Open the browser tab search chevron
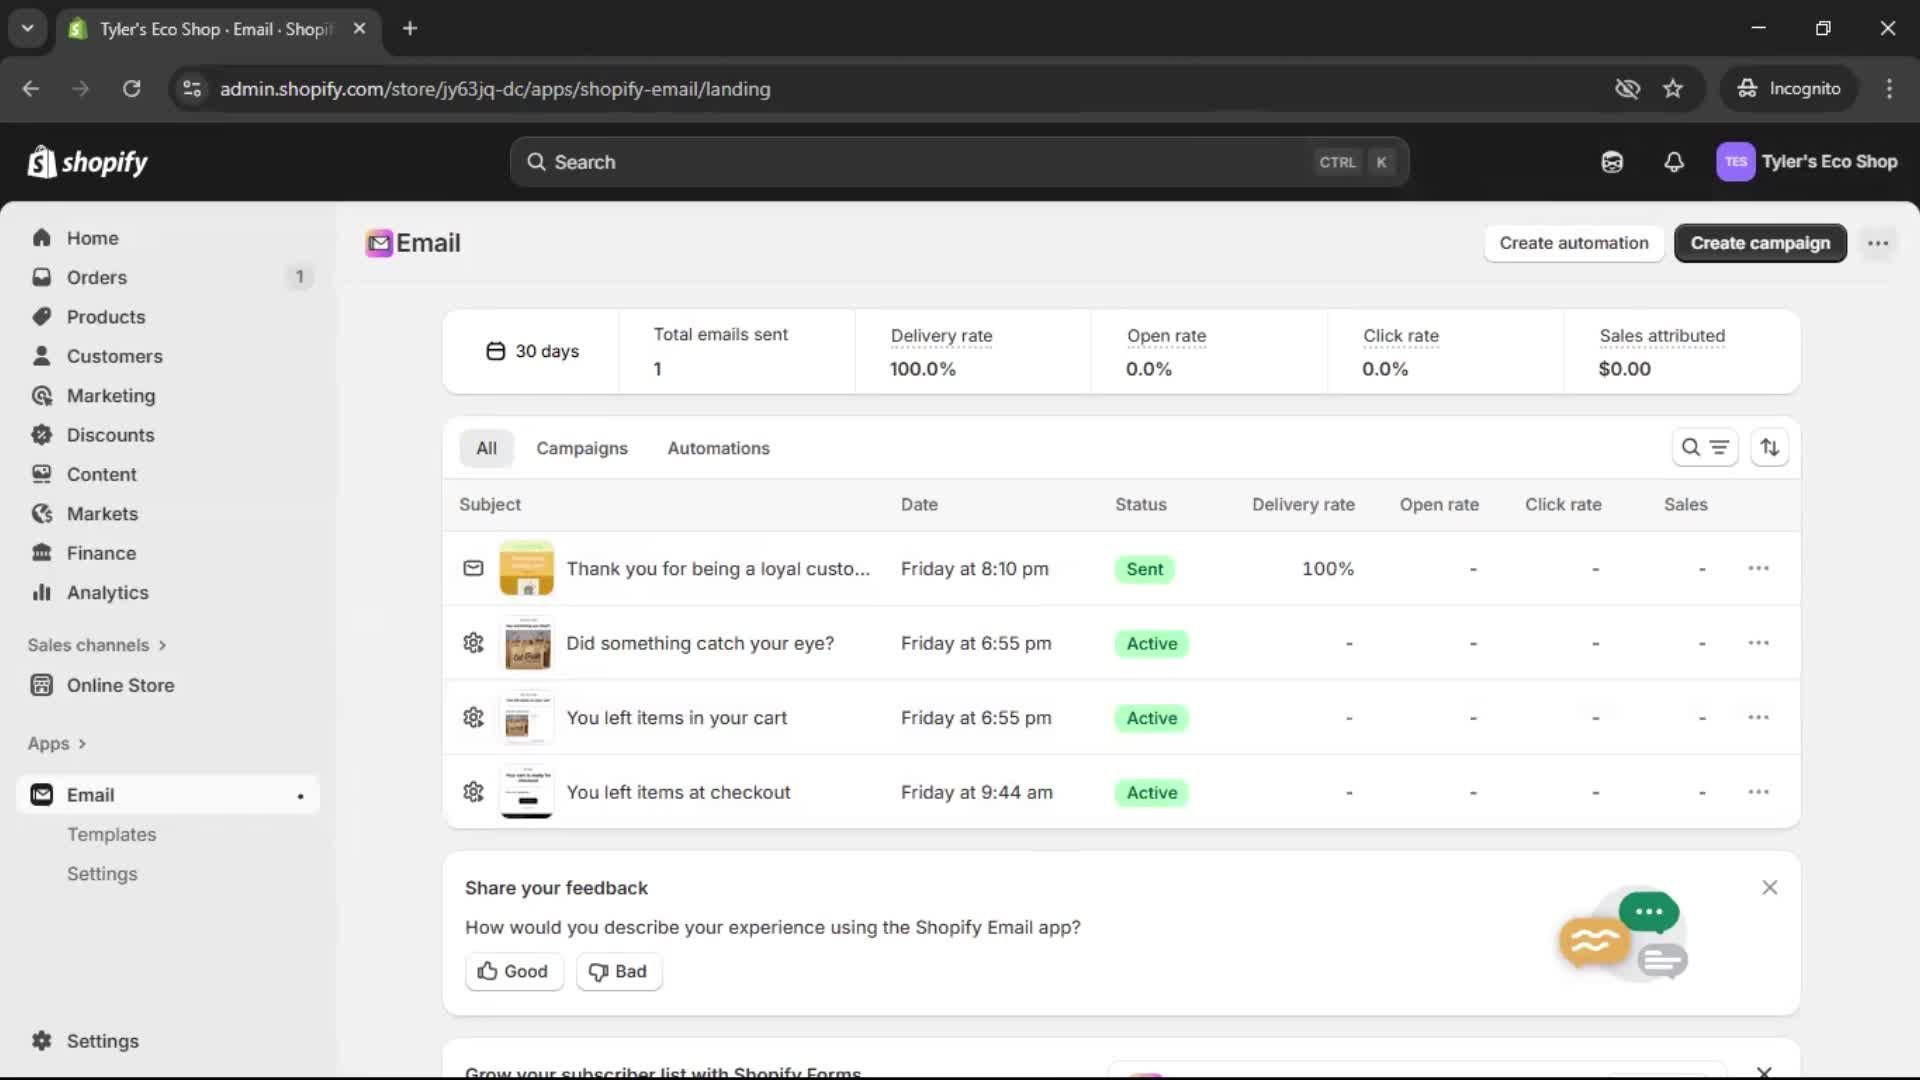The width and height of the screenshot is (1920, 1080). tap(27, 28)
